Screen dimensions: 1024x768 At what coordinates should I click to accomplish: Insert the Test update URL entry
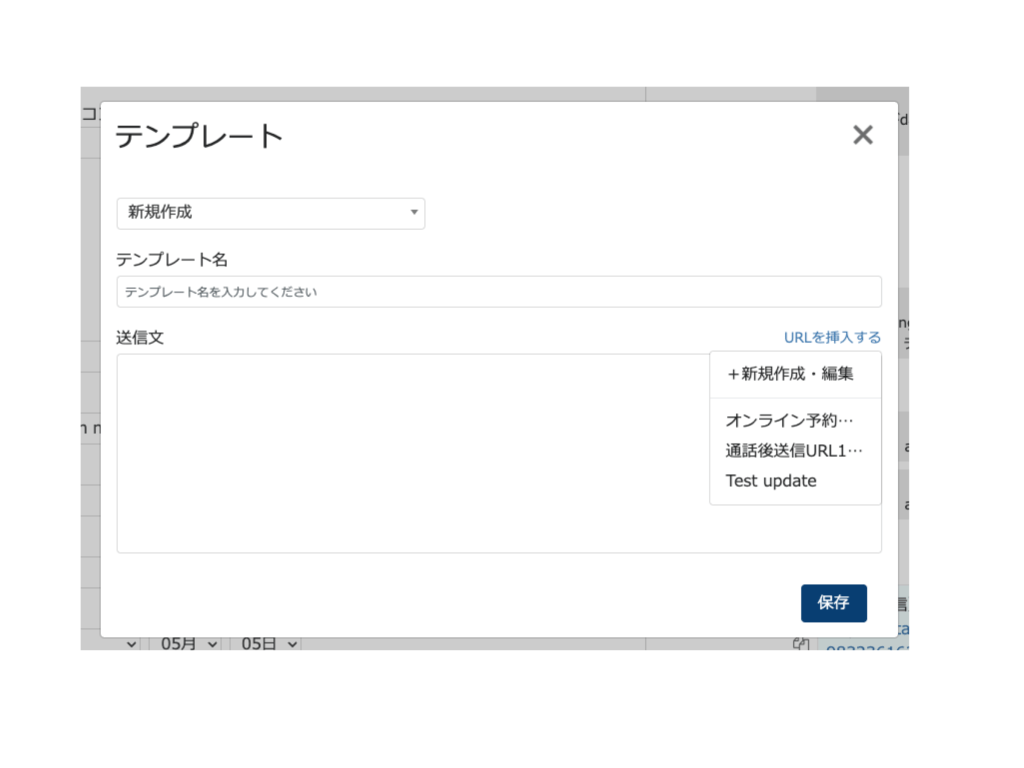[x=771, y=481]
